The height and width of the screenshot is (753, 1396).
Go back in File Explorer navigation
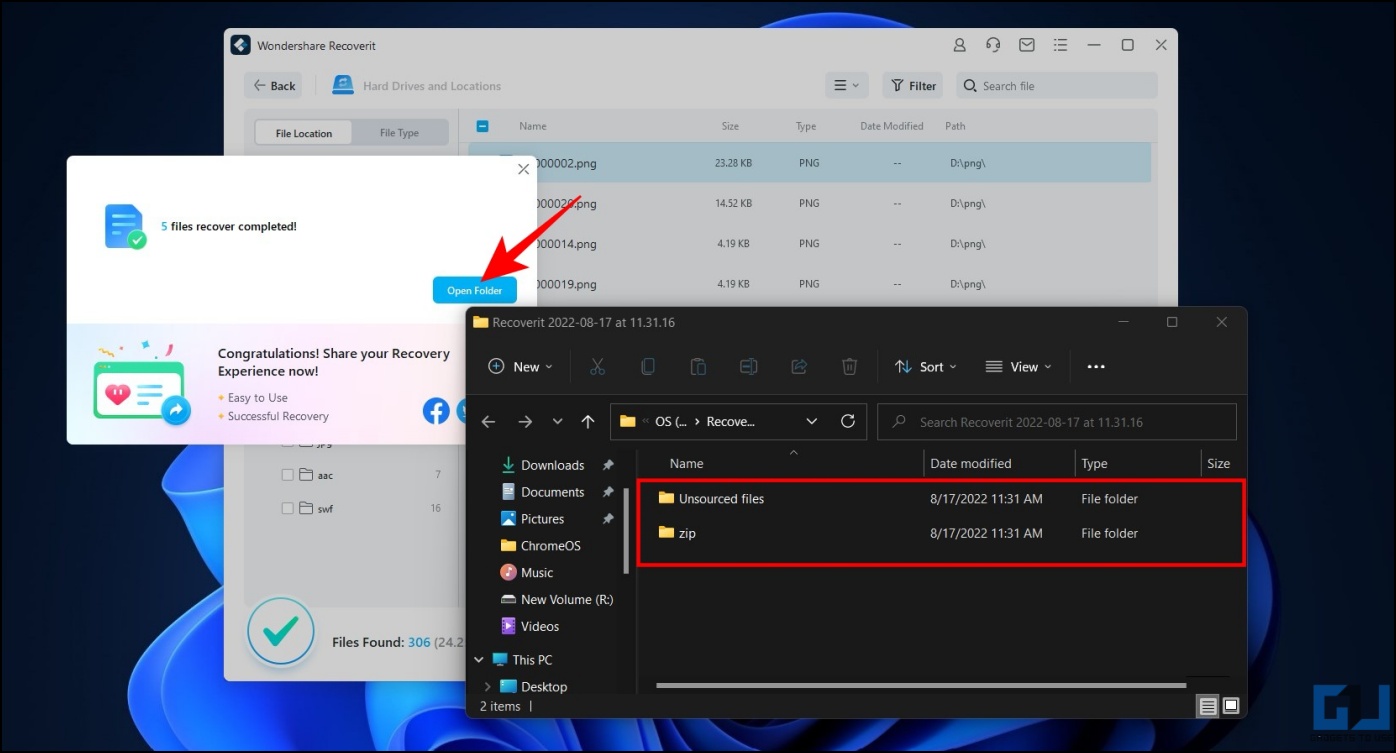click(488, 422)
